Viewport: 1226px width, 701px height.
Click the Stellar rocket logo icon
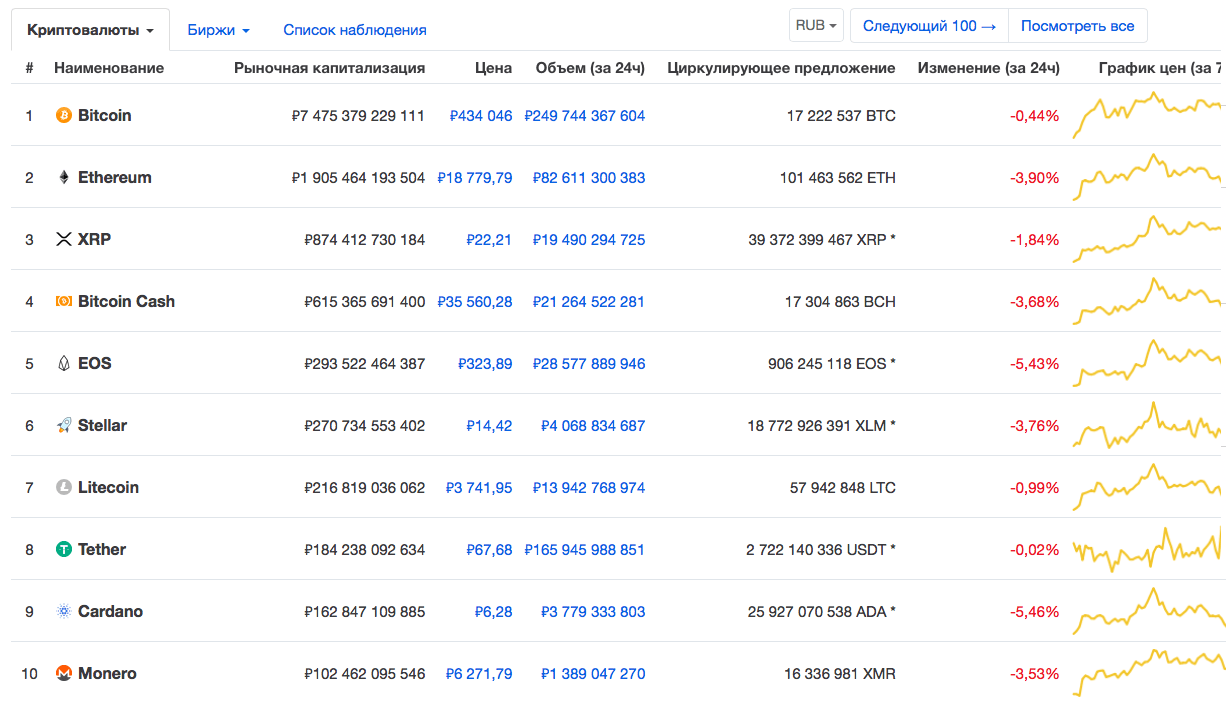click(x=64, y=426)
